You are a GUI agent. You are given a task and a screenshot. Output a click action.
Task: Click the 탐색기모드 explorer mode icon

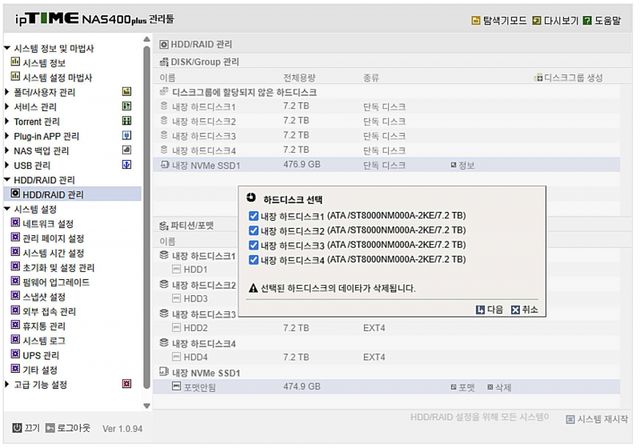(475, 20)
